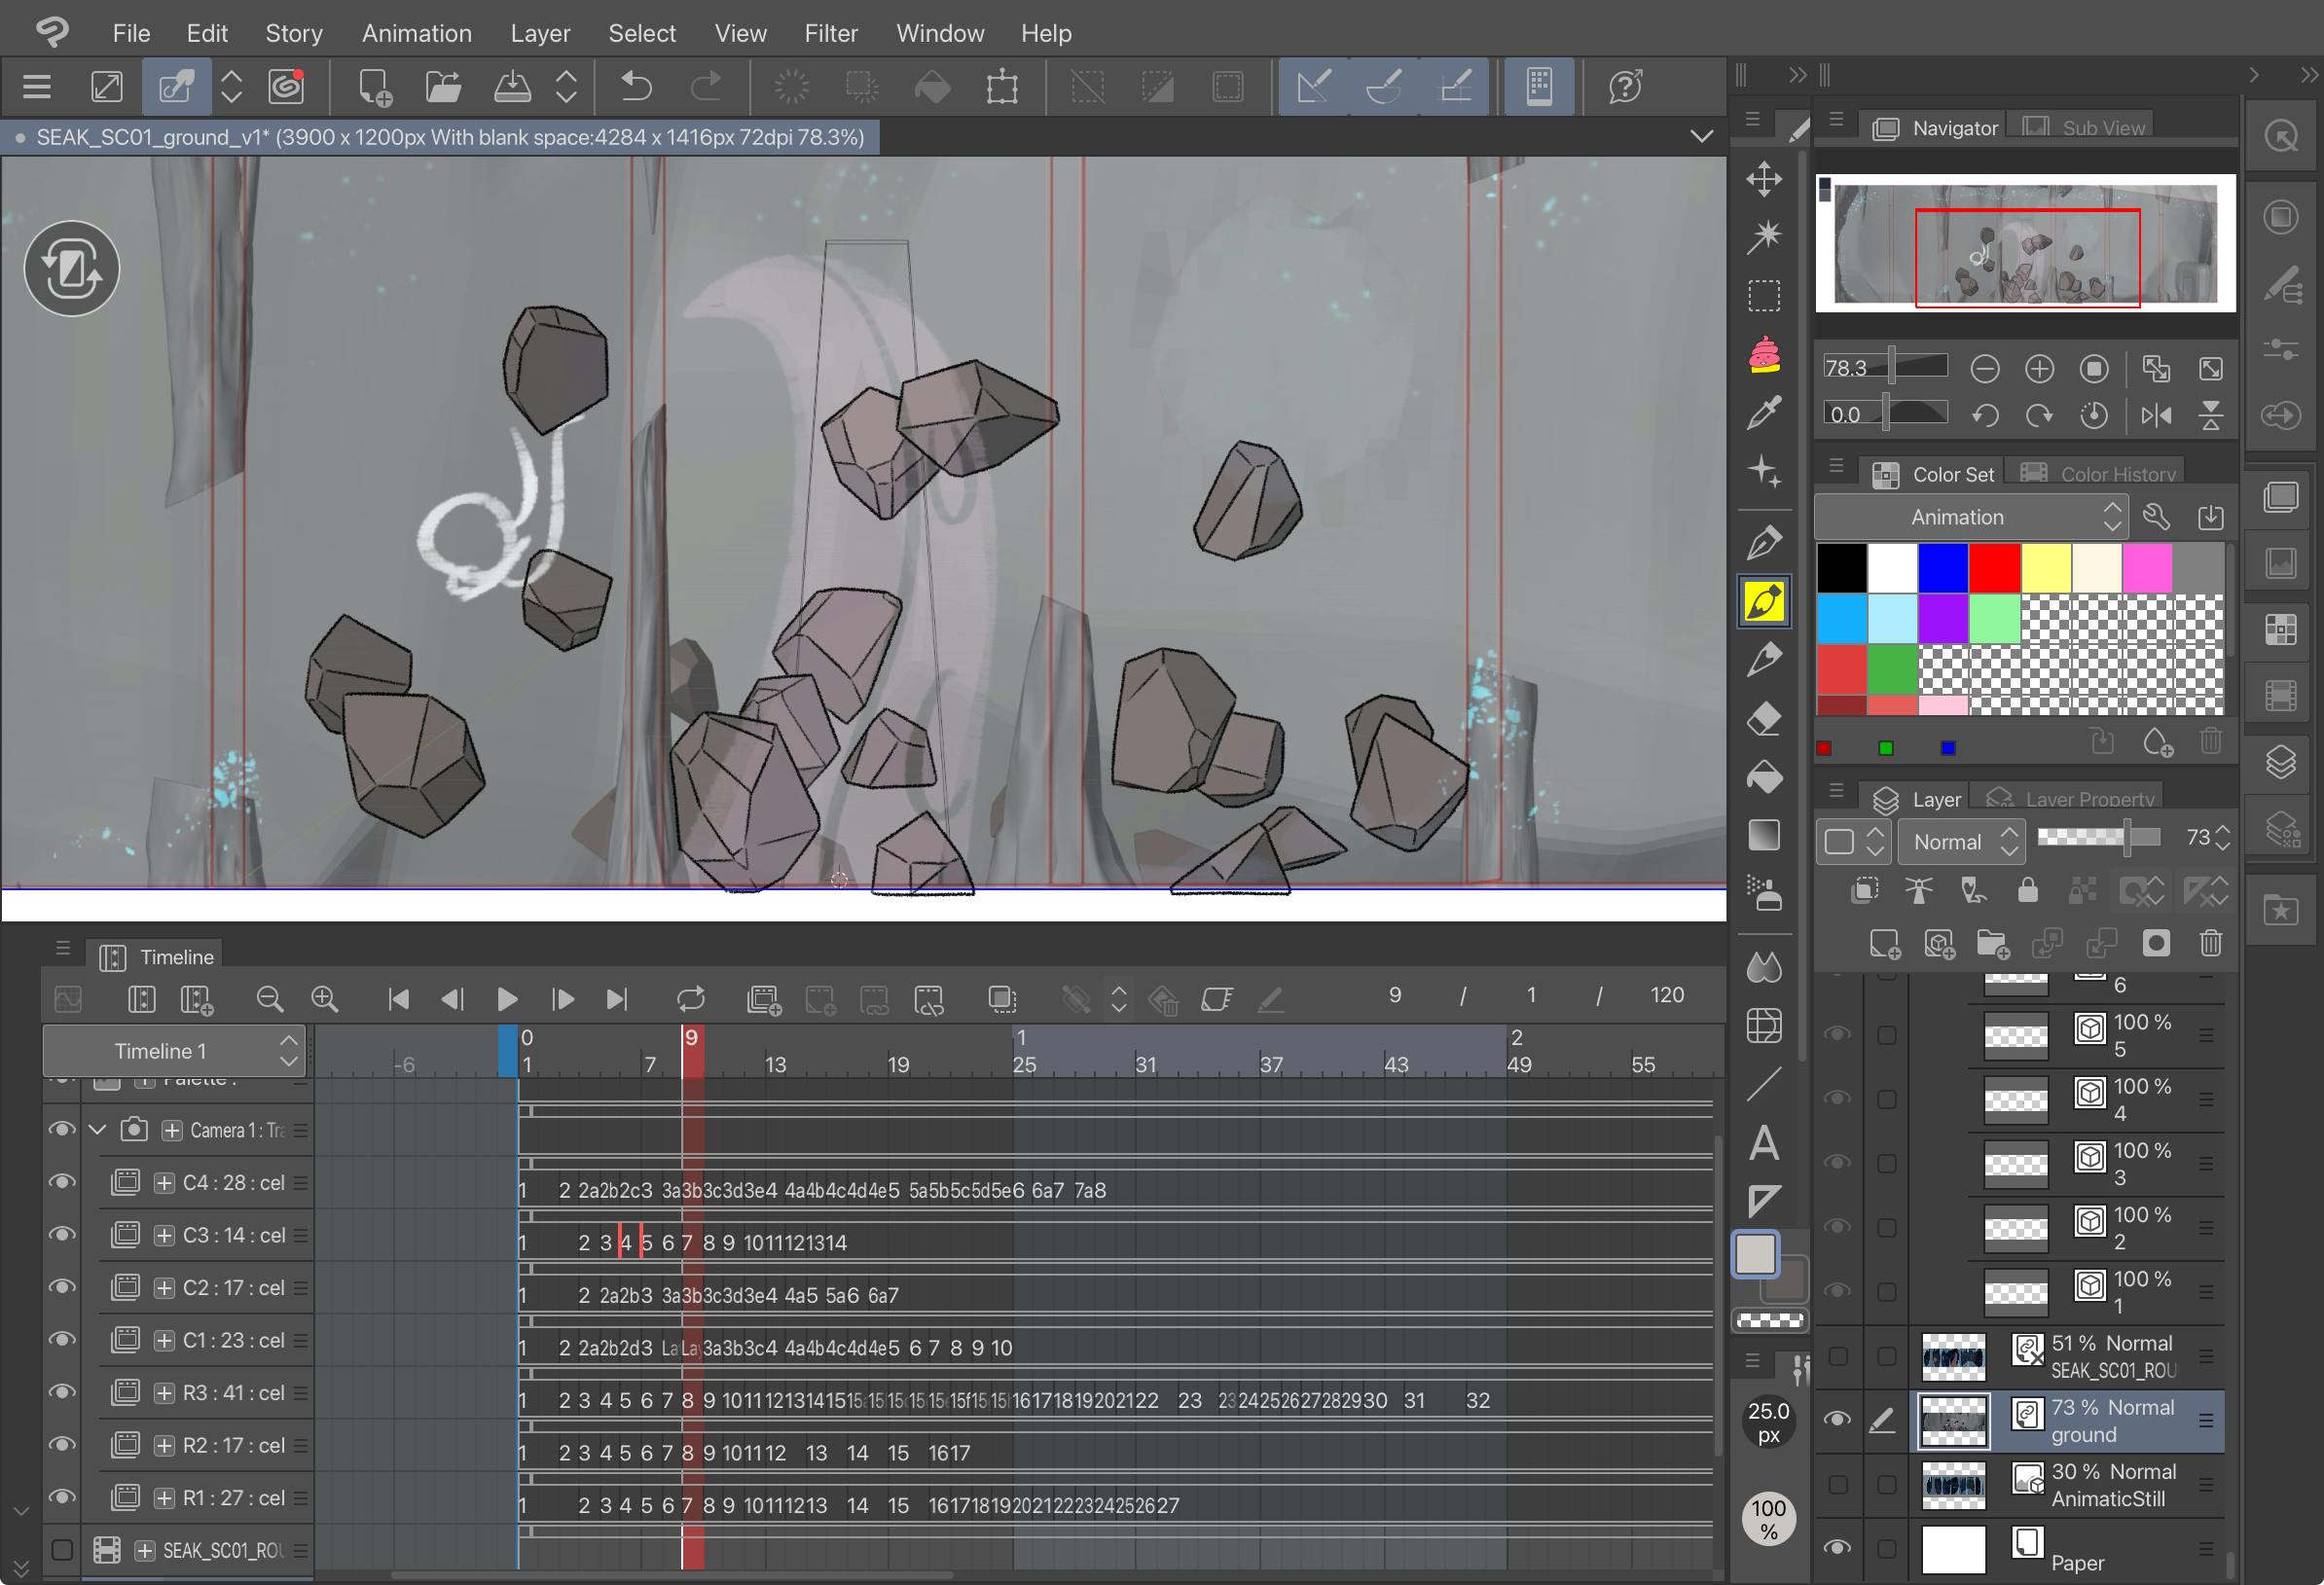Click the Undo arrow in the toolbar
2324x1585 pixels.
(x=636, y=87)
